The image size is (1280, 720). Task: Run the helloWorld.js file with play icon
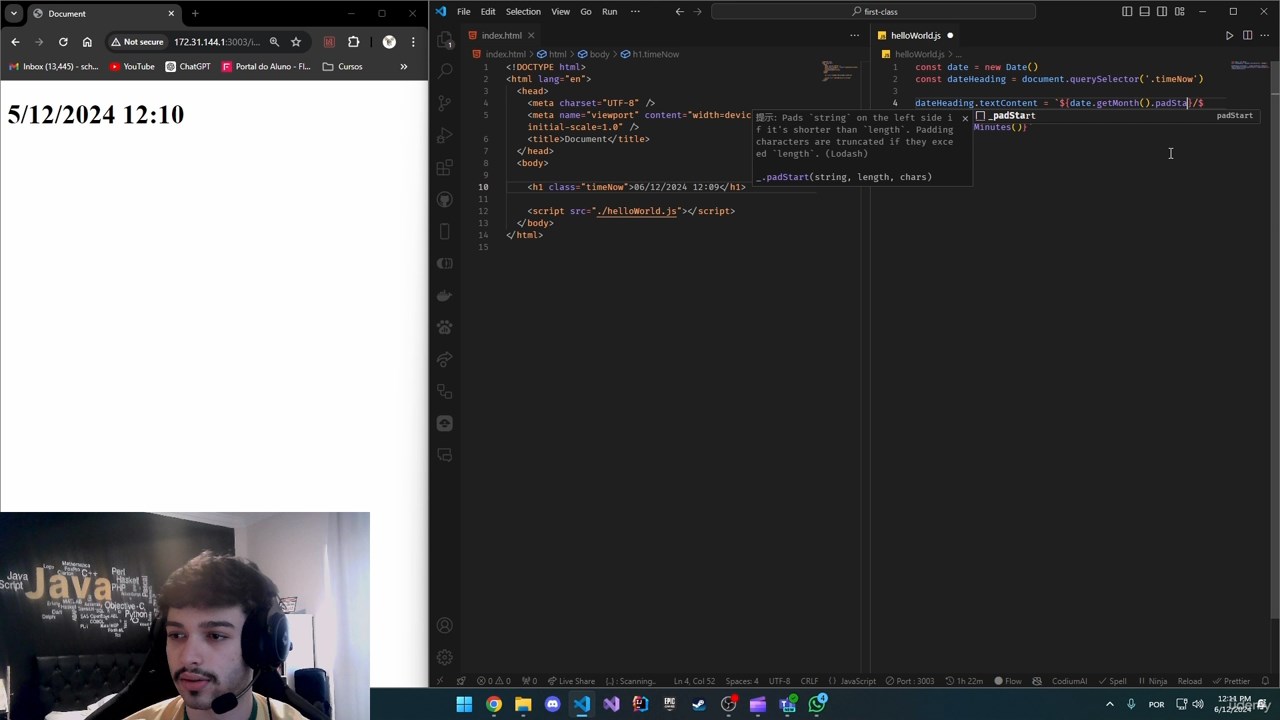(1229, 35)
